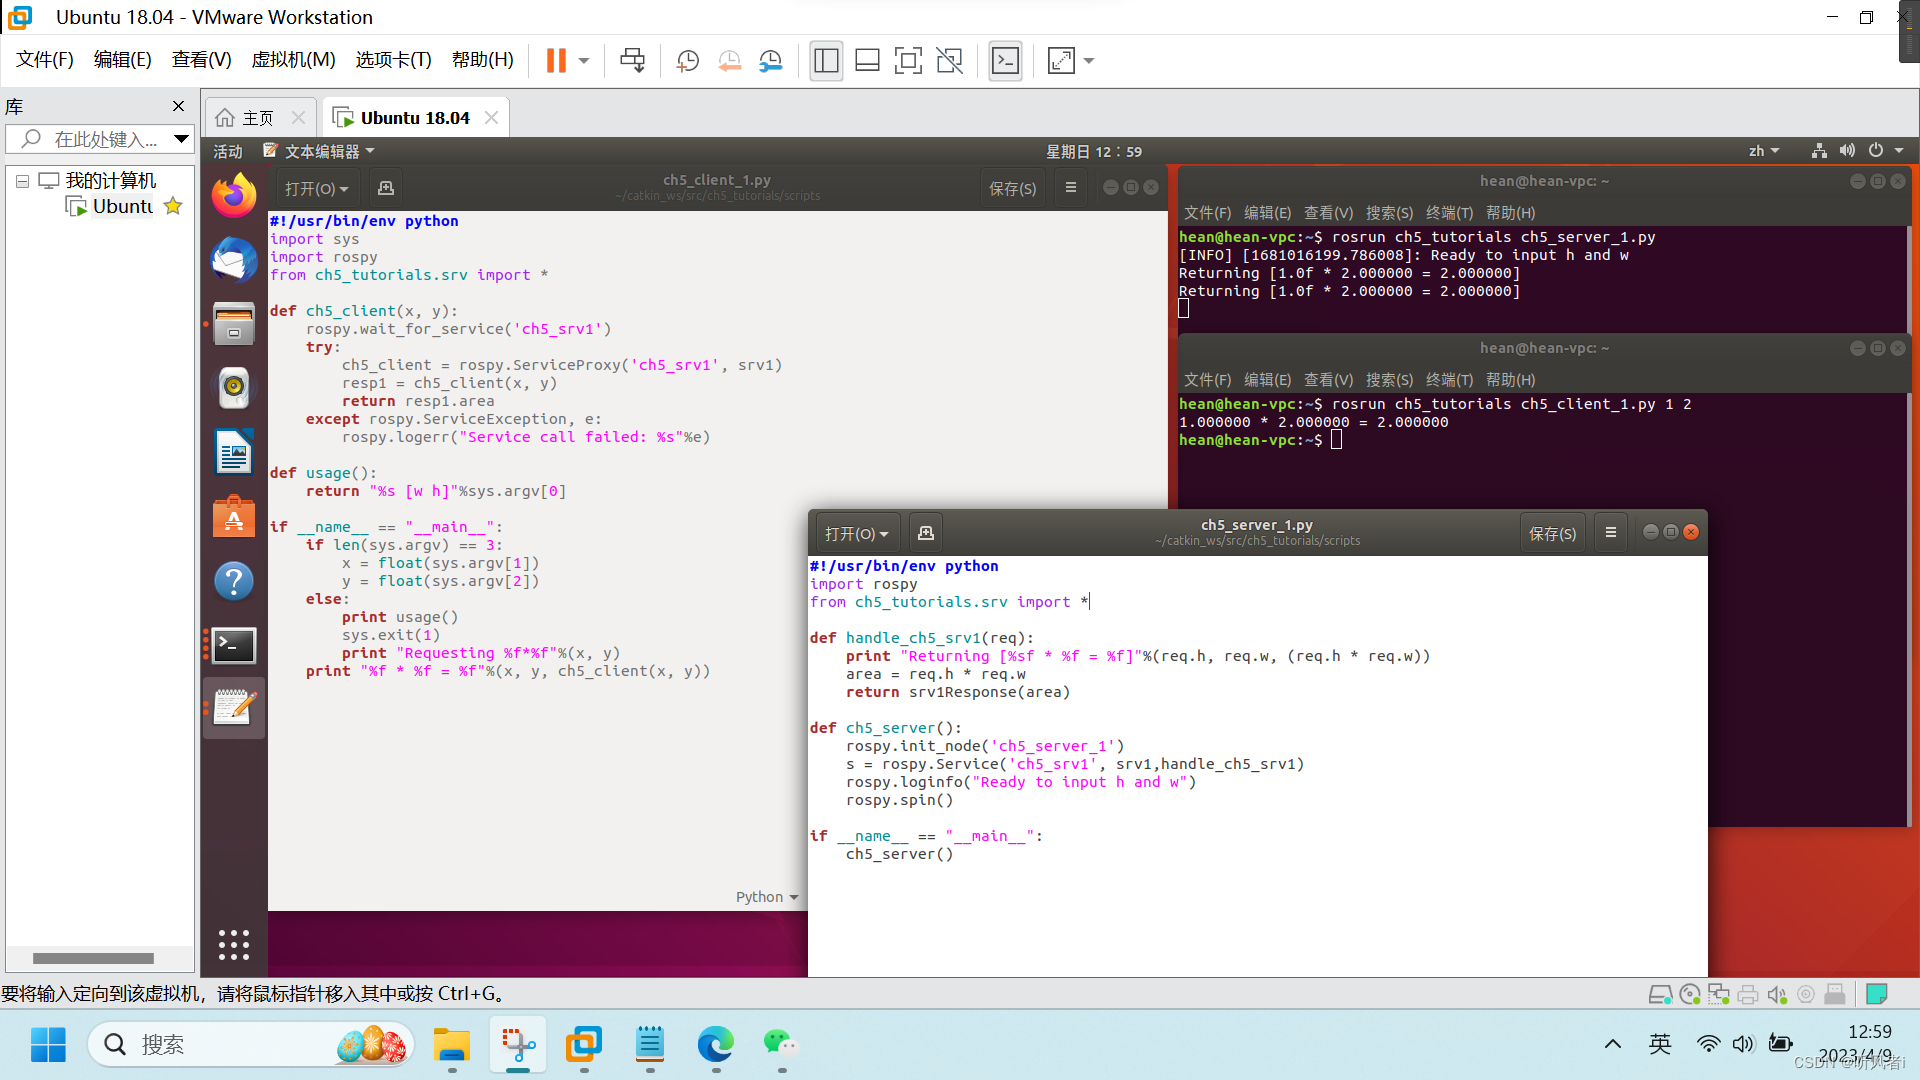1920x1080 pixels.
Task: Click 保存(S) in the ch5_client_1.py editor
Action: pyautogui.click(x=1012, y=188)
